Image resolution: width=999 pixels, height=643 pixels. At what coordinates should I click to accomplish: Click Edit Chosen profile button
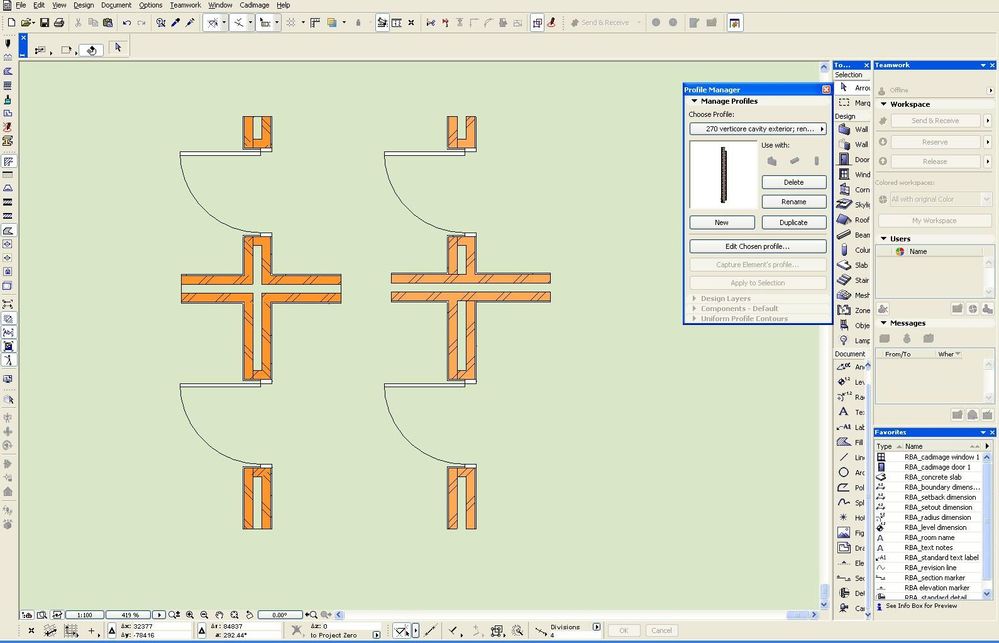[758, 246]
